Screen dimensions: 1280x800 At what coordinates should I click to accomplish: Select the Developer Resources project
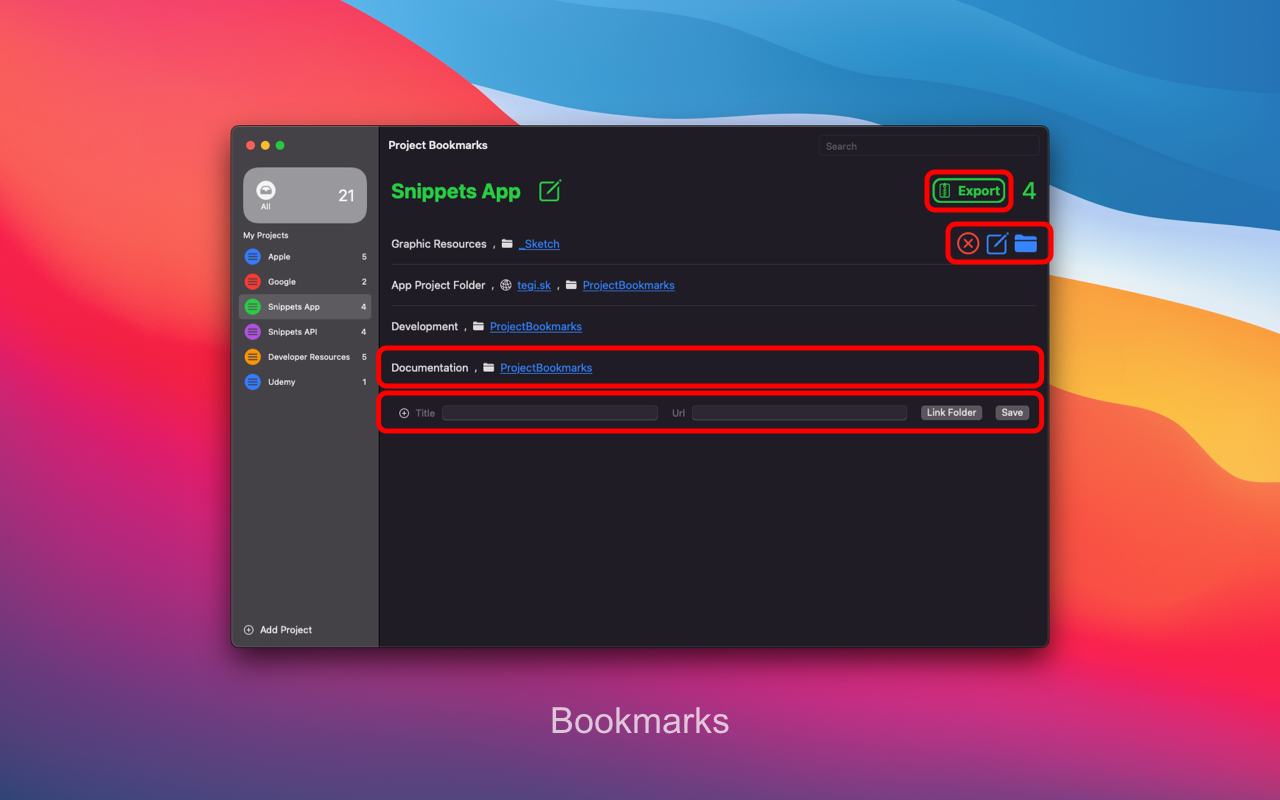[x=305, y=357]
